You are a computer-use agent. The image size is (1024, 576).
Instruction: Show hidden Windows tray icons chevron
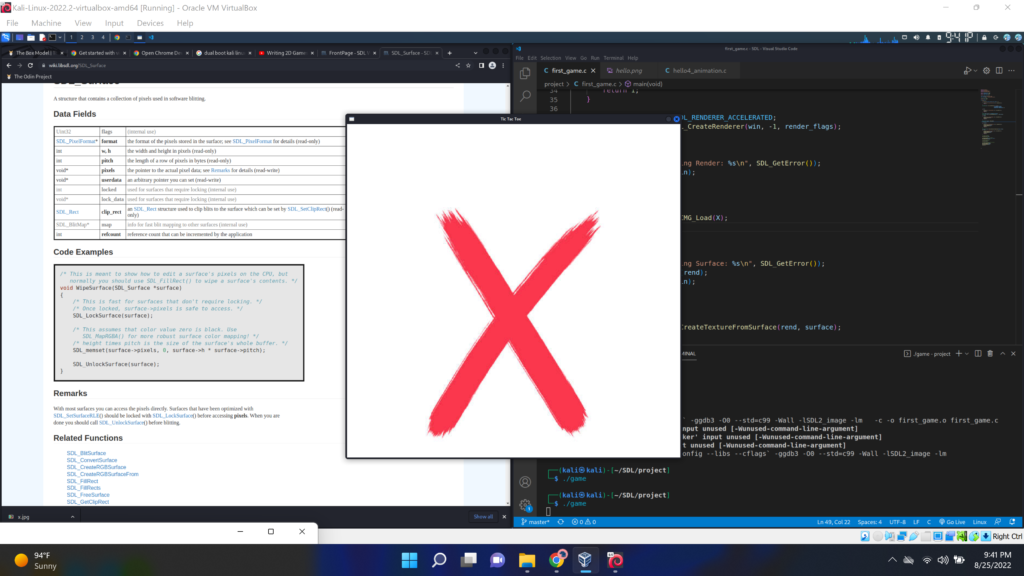click(x=892, y=560)
